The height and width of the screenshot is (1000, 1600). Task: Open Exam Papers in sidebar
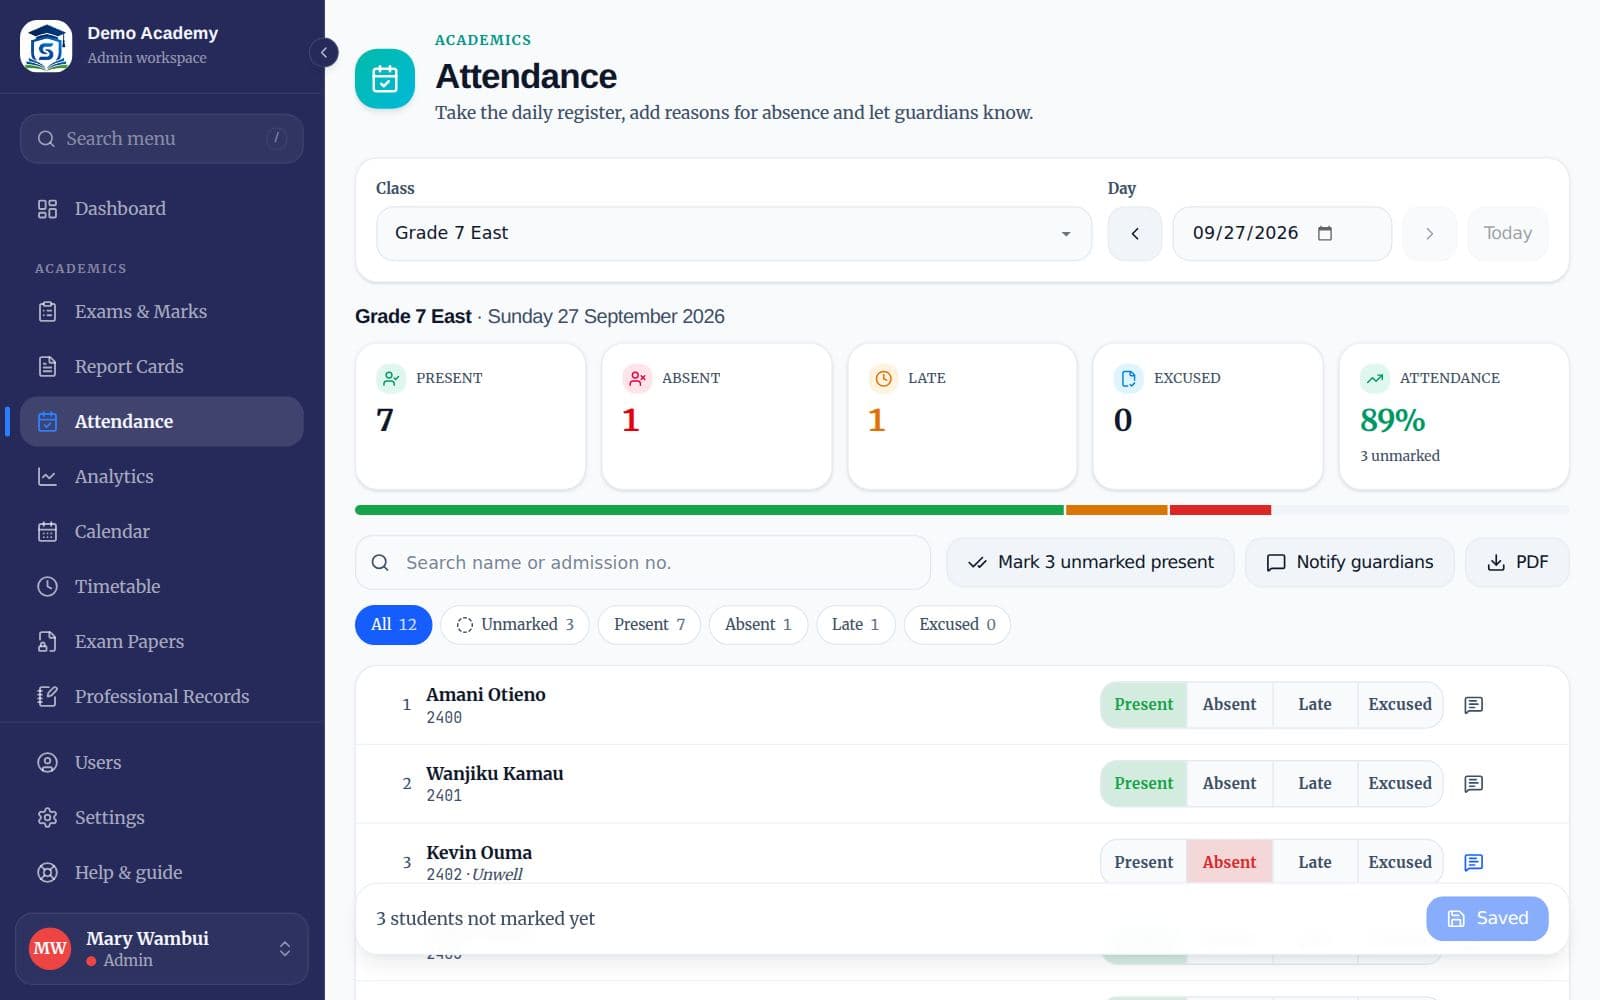tap(162, 642)
